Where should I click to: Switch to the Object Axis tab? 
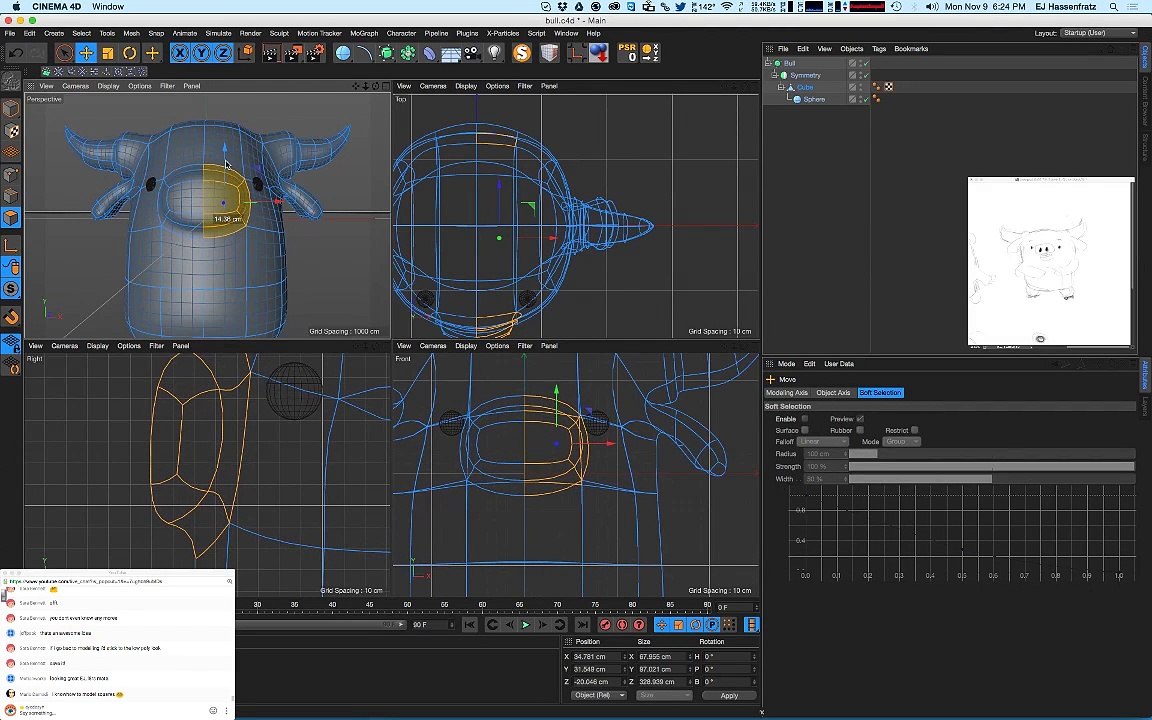coord(833,392)
